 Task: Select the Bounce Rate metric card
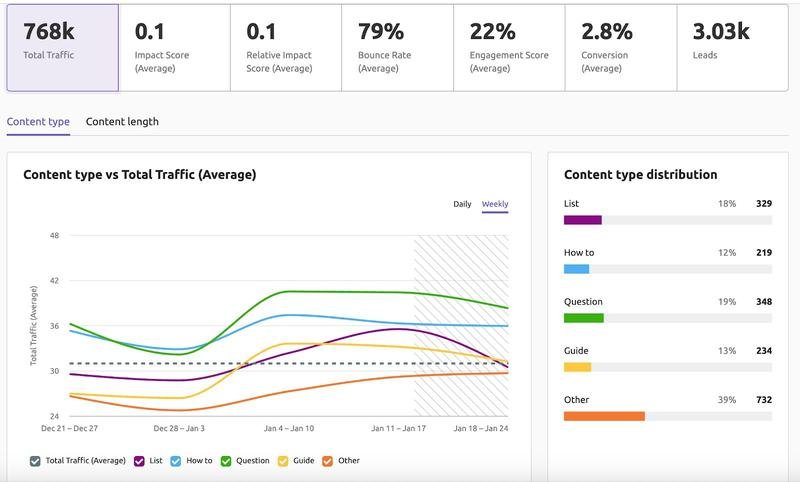pyautogui.click(x=396, y=47)
